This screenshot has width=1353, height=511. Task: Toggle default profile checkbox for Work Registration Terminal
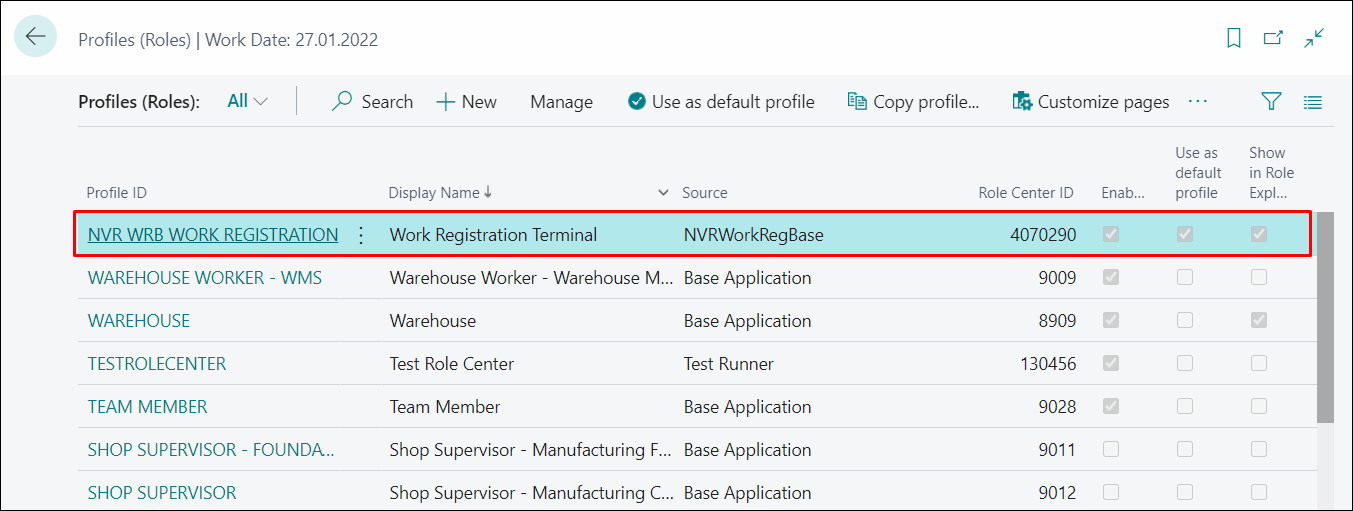(x=1185, y=235)
